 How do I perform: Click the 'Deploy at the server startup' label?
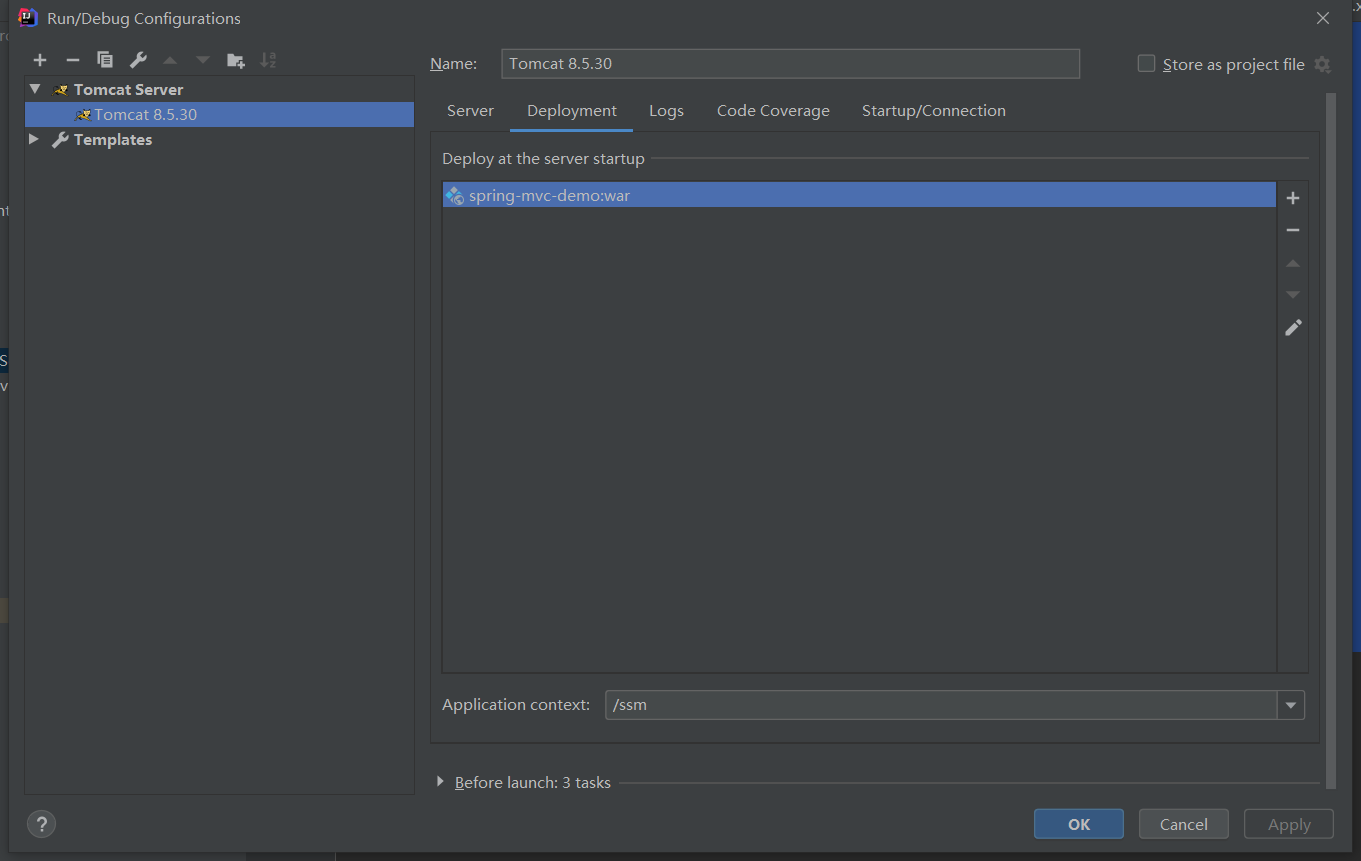click(x=543, y=158)
